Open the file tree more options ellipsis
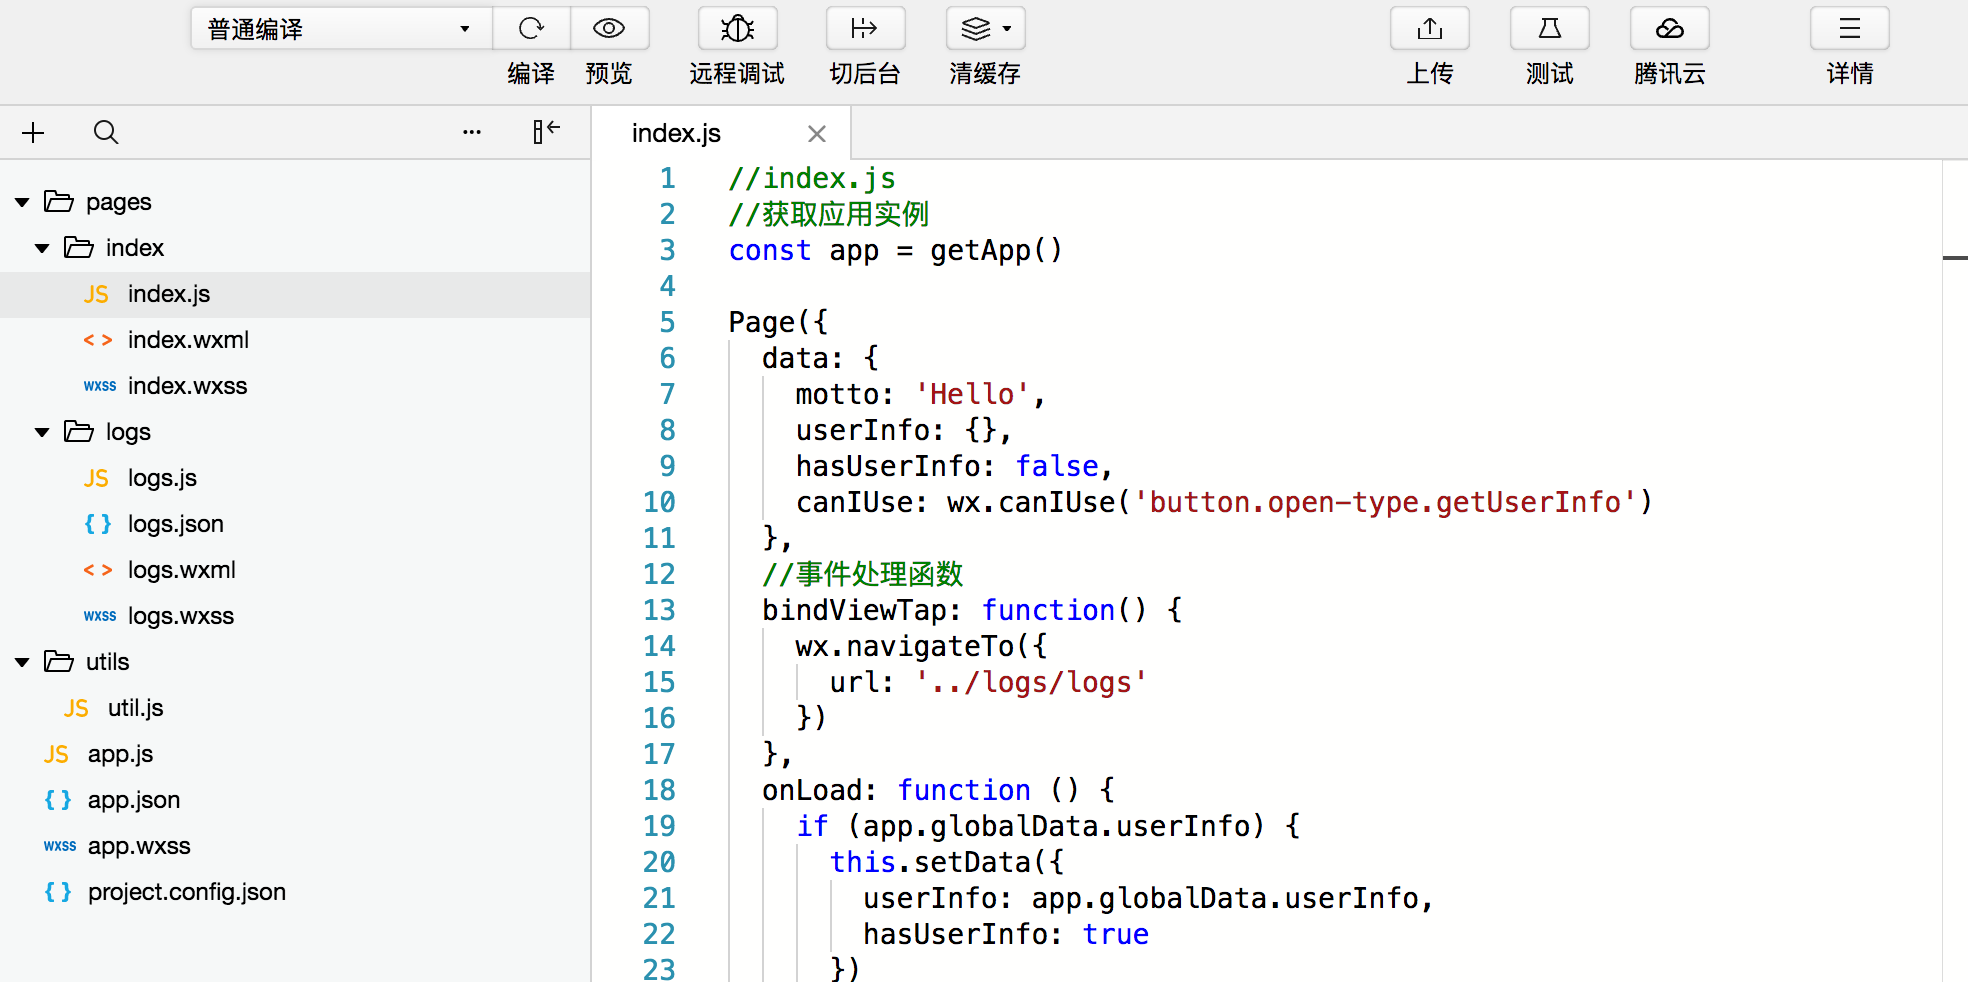This screenshot has width=1968, height=982. click(x=472, y=132)
